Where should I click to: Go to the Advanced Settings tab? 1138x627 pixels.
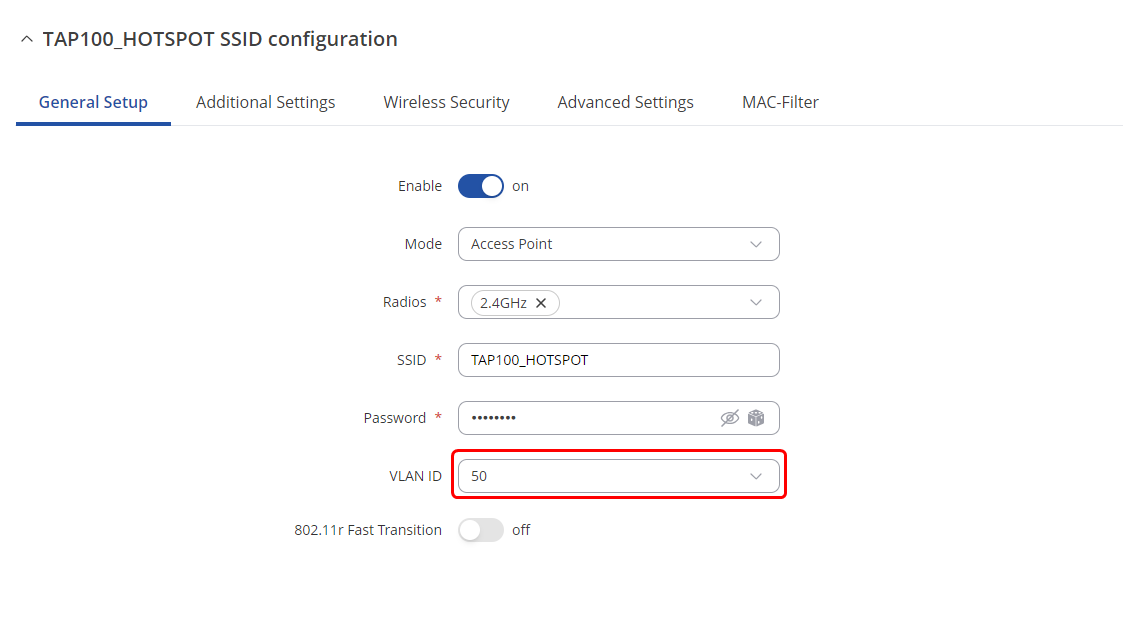(x=625, y=102)
